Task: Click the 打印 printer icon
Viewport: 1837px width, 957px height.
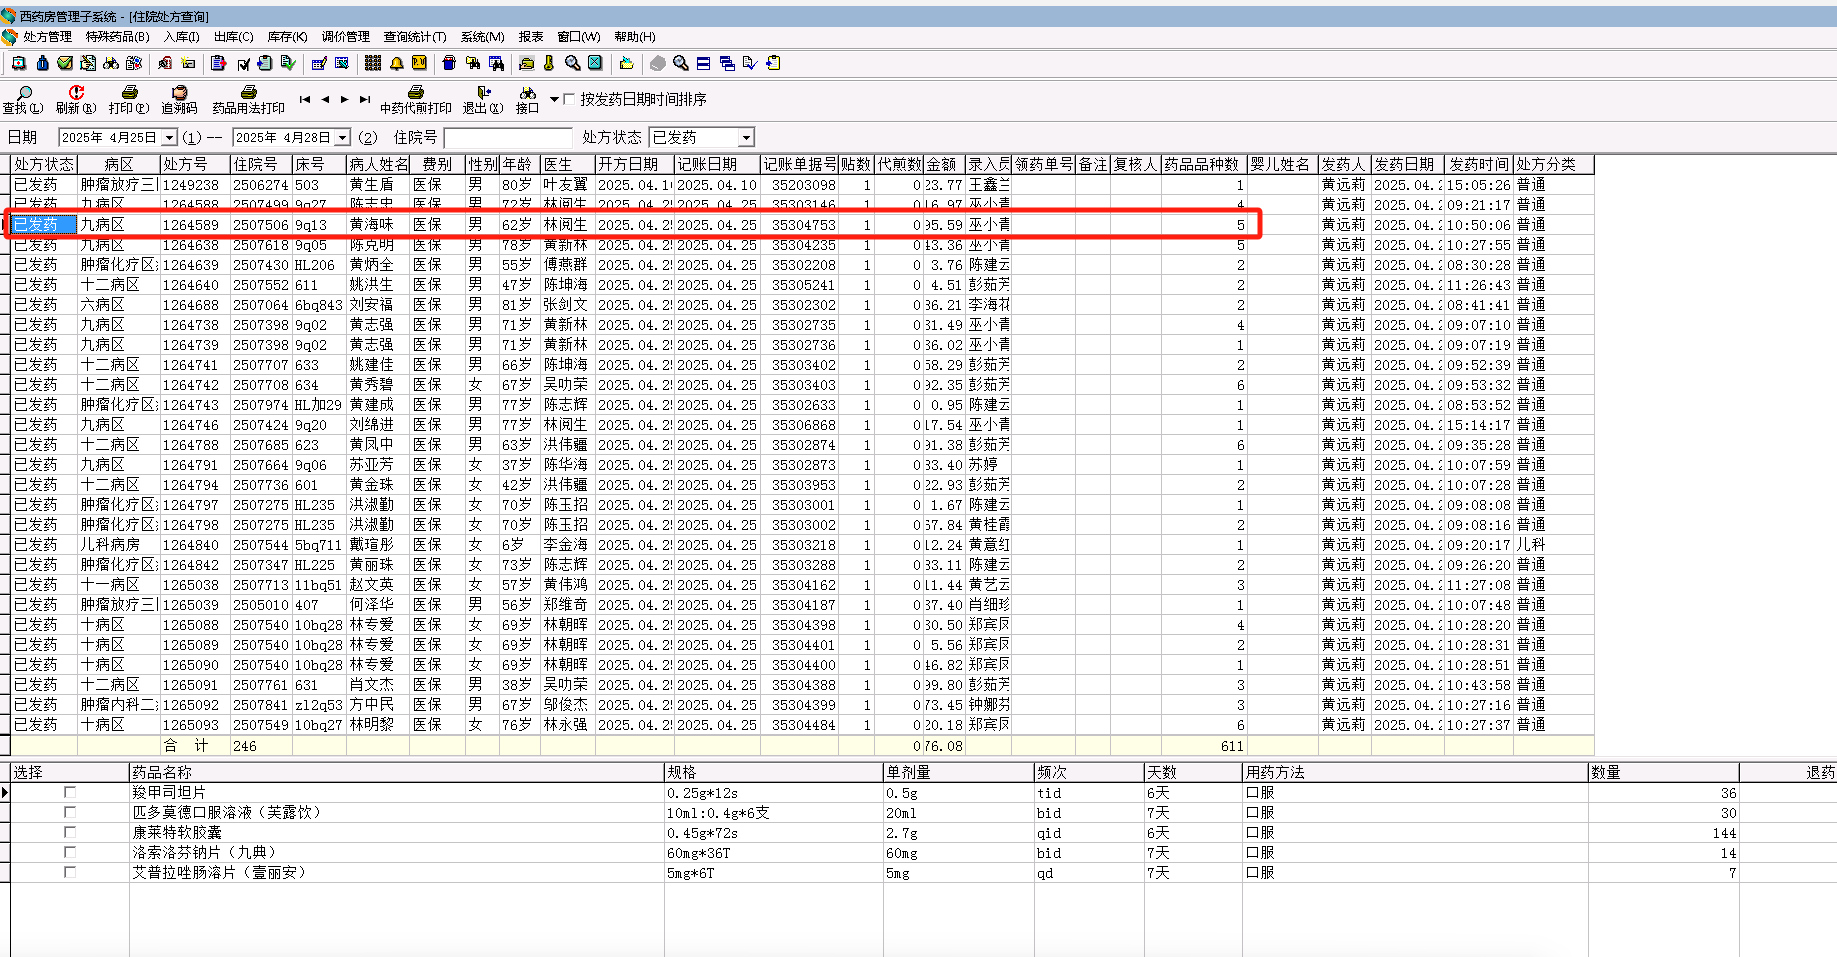Action: point(128,93)
